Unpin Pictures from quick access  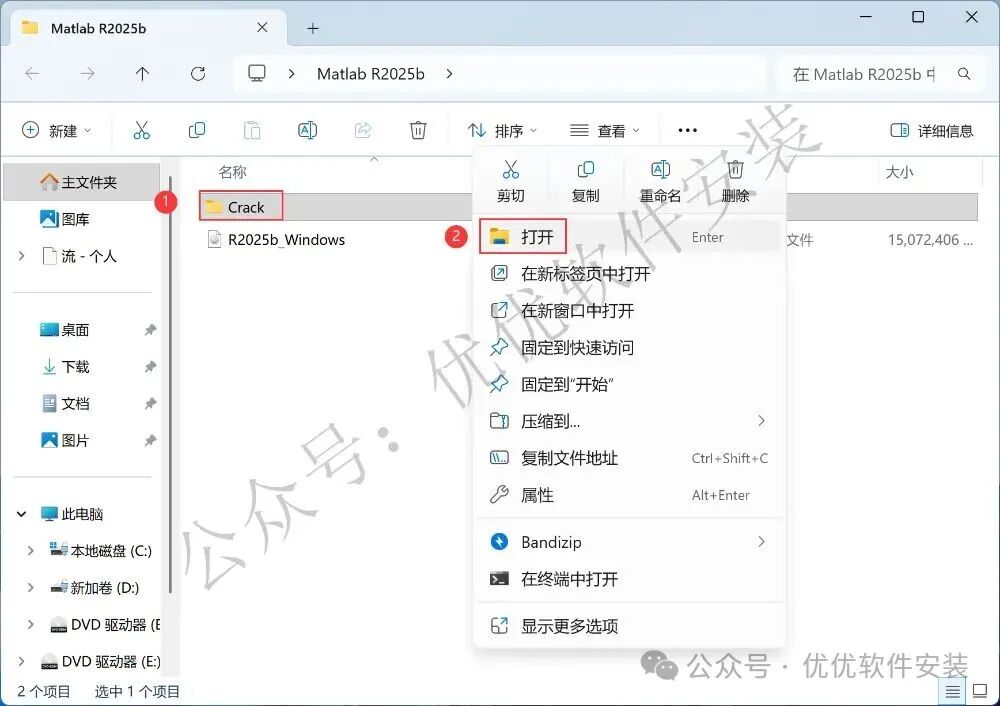[x=151, y=440]
